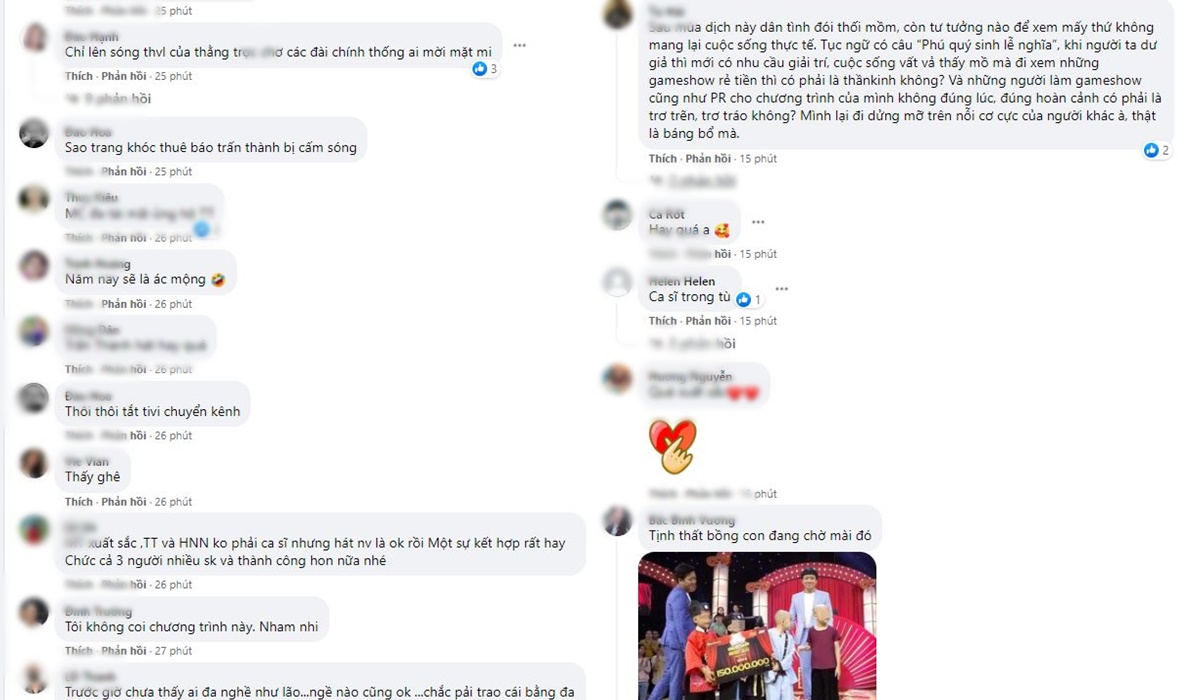Screen dimensions: 1193x700
Task: Open profile avatar beside 'Thấy ghê' comment
Action: click(33, 463)
